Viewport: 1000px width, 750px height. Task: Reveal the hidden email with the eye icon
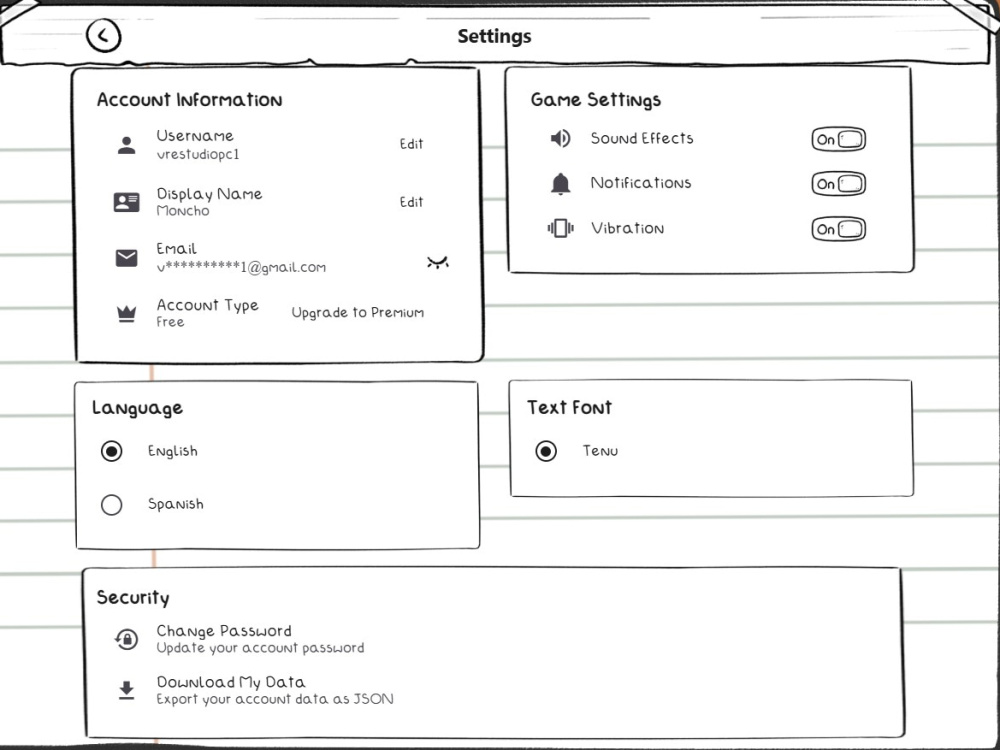[x=438, y=262]
